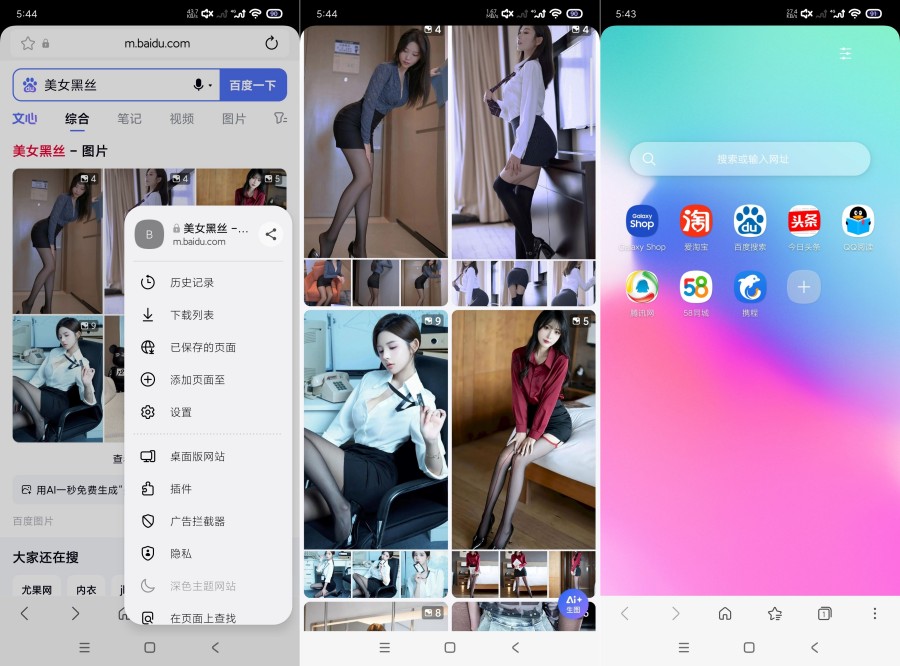
Task: Choose 广告拦截器 menu entry
Action: click(197, 521)
